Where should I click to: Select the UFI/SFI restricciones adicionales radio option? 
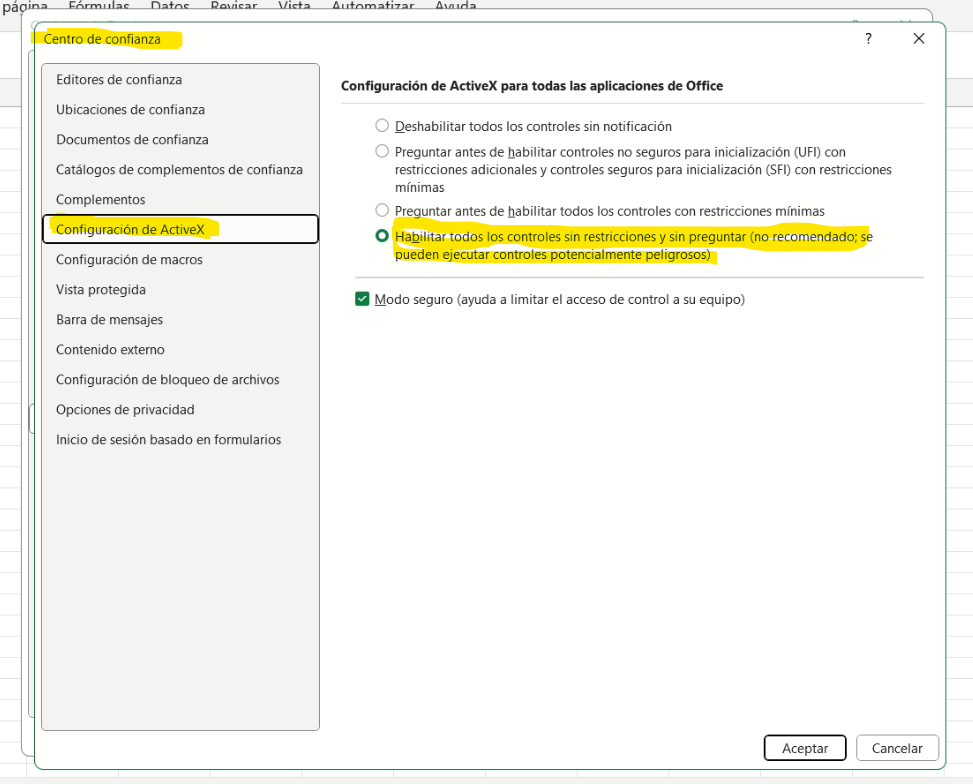tap(382, 151)
